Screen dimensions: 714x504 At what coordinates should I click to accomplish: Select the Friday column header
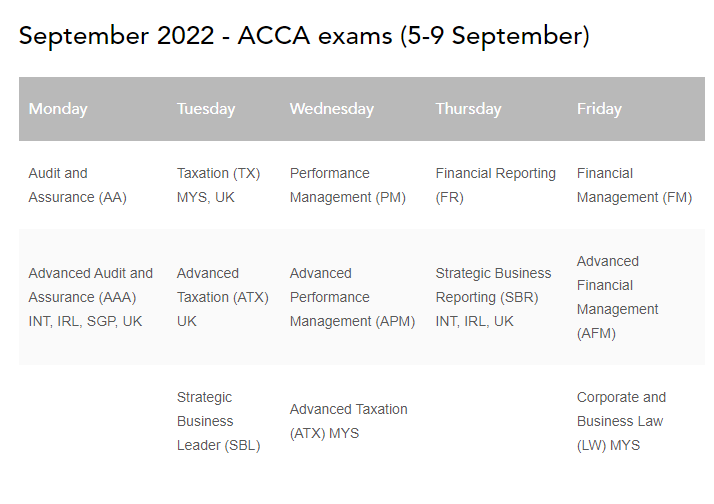click(599, 109)
